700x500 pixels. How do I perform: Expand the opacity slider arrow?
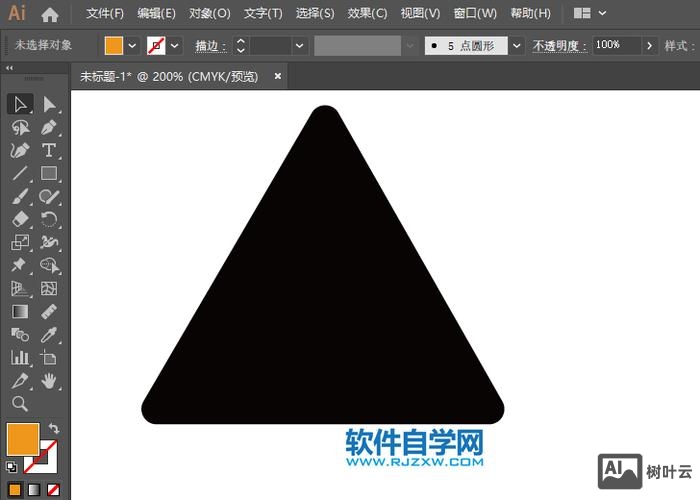[649, 46]
